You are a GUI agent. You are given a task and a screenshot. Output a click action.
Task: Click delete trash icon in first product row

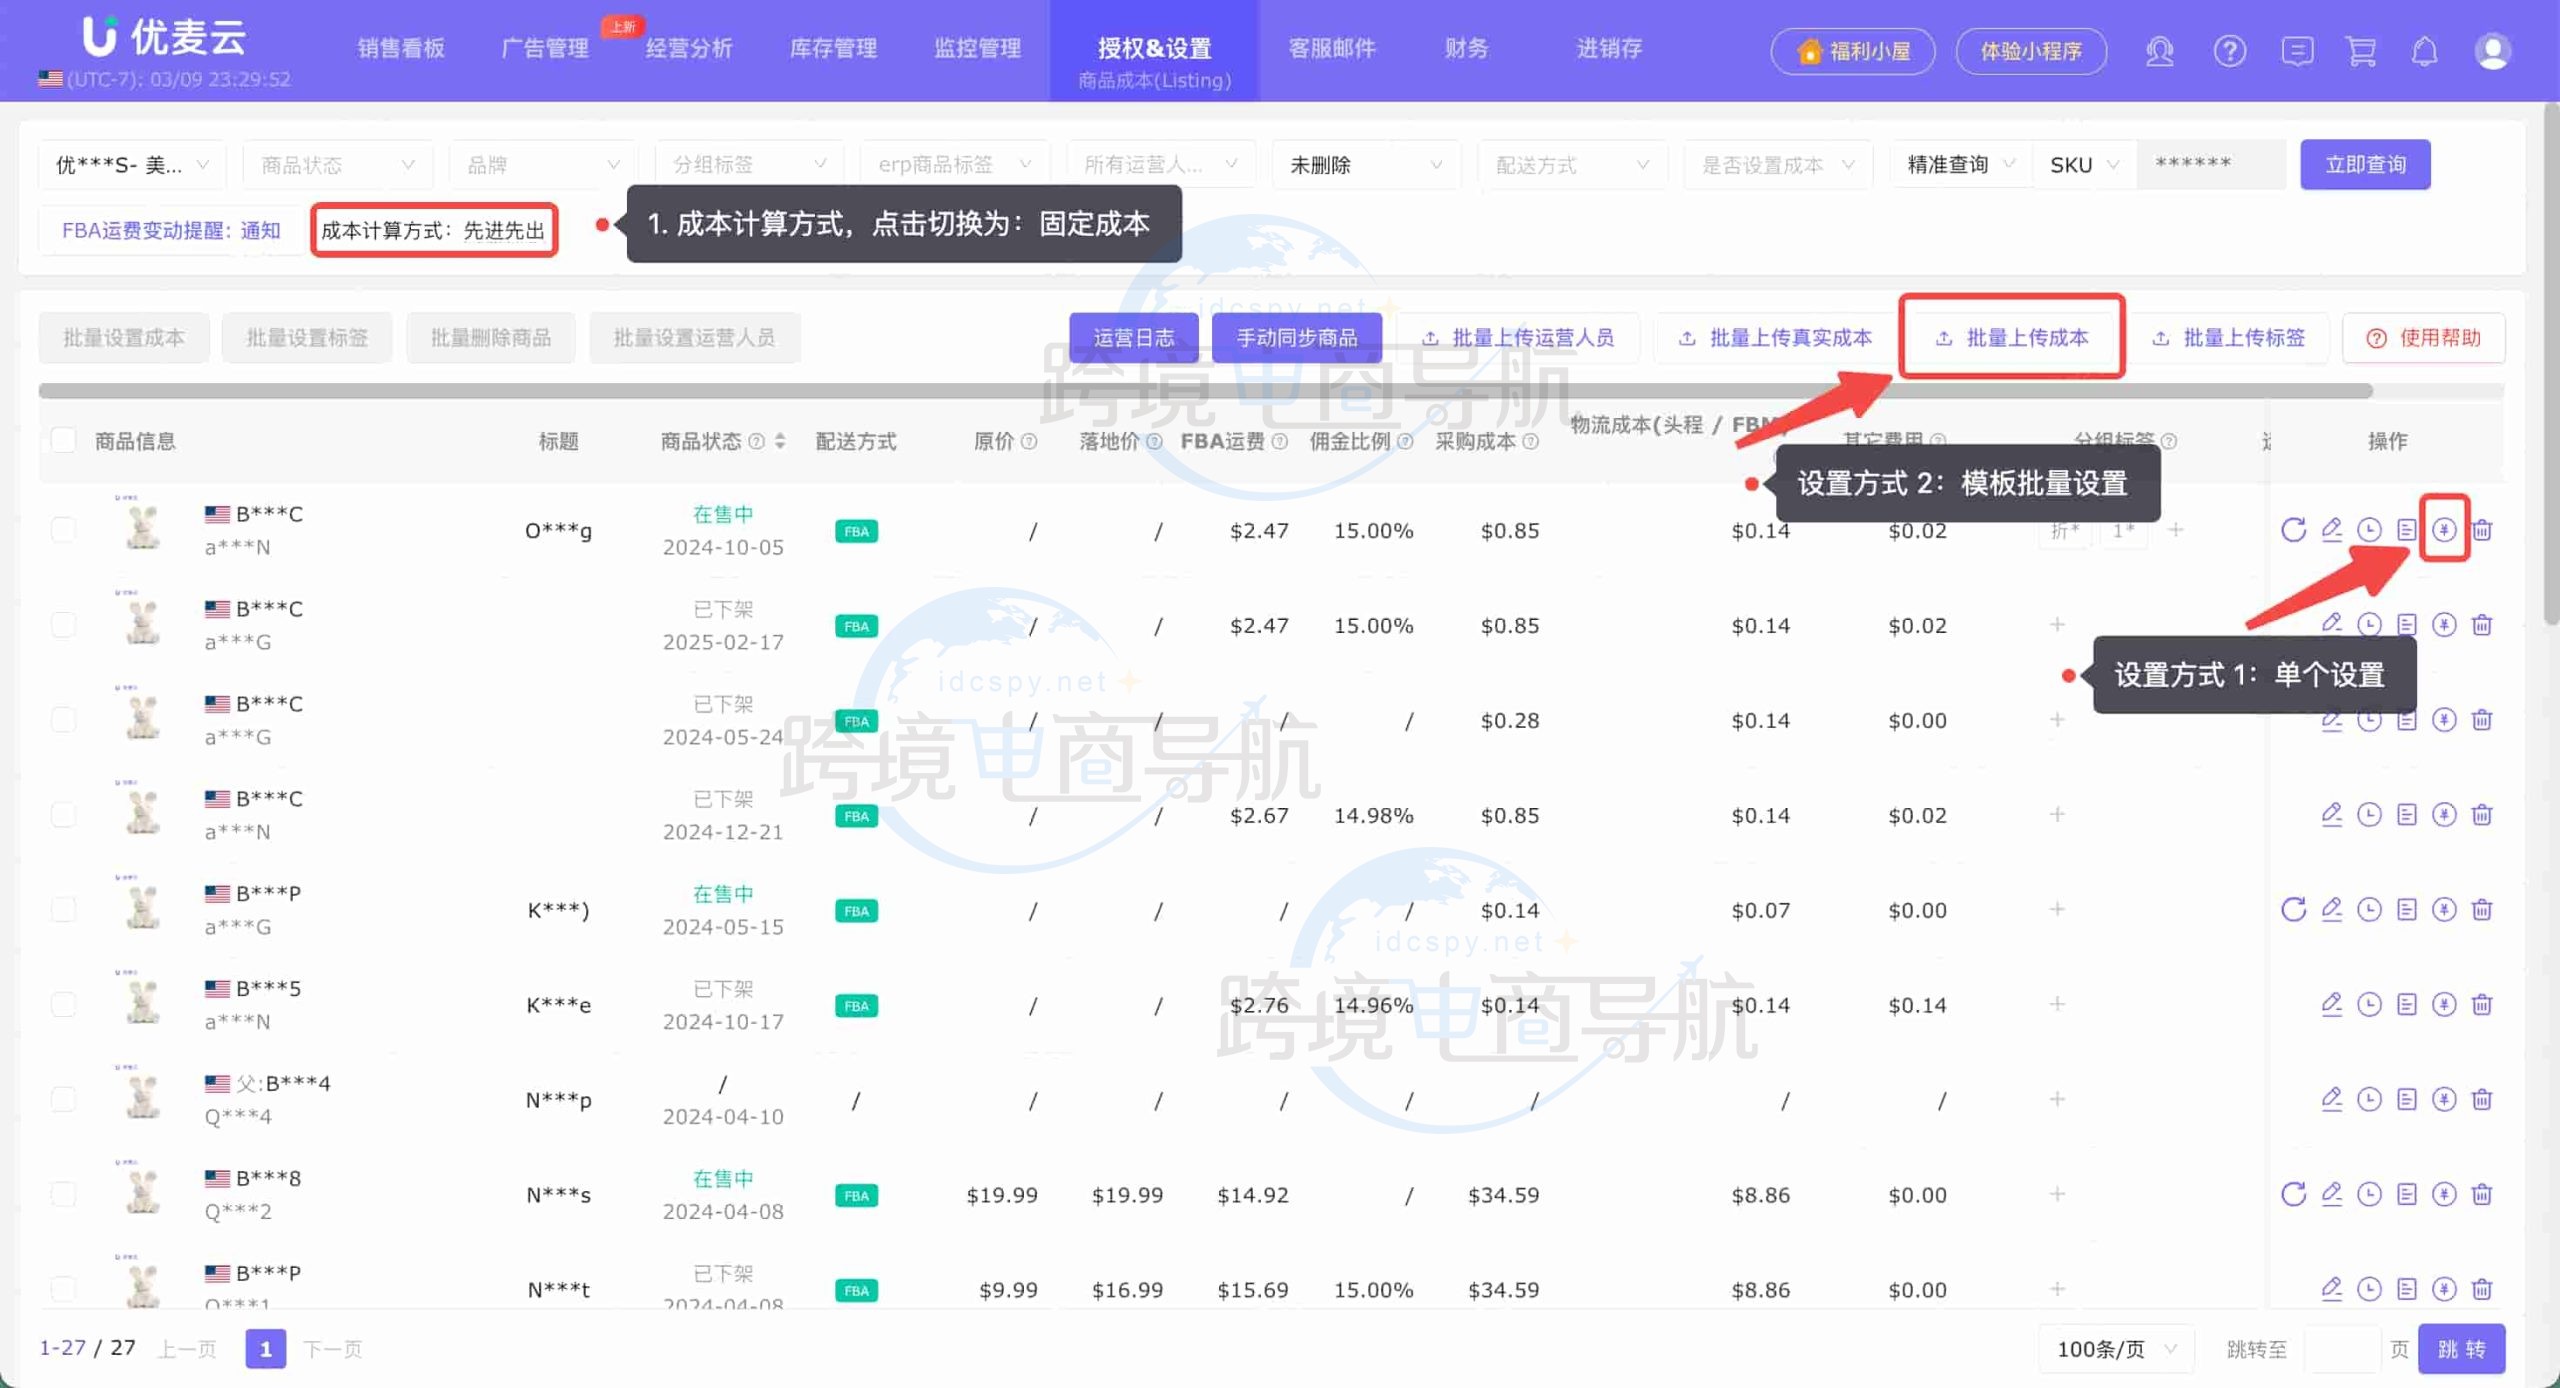[x=2482, y=530]
